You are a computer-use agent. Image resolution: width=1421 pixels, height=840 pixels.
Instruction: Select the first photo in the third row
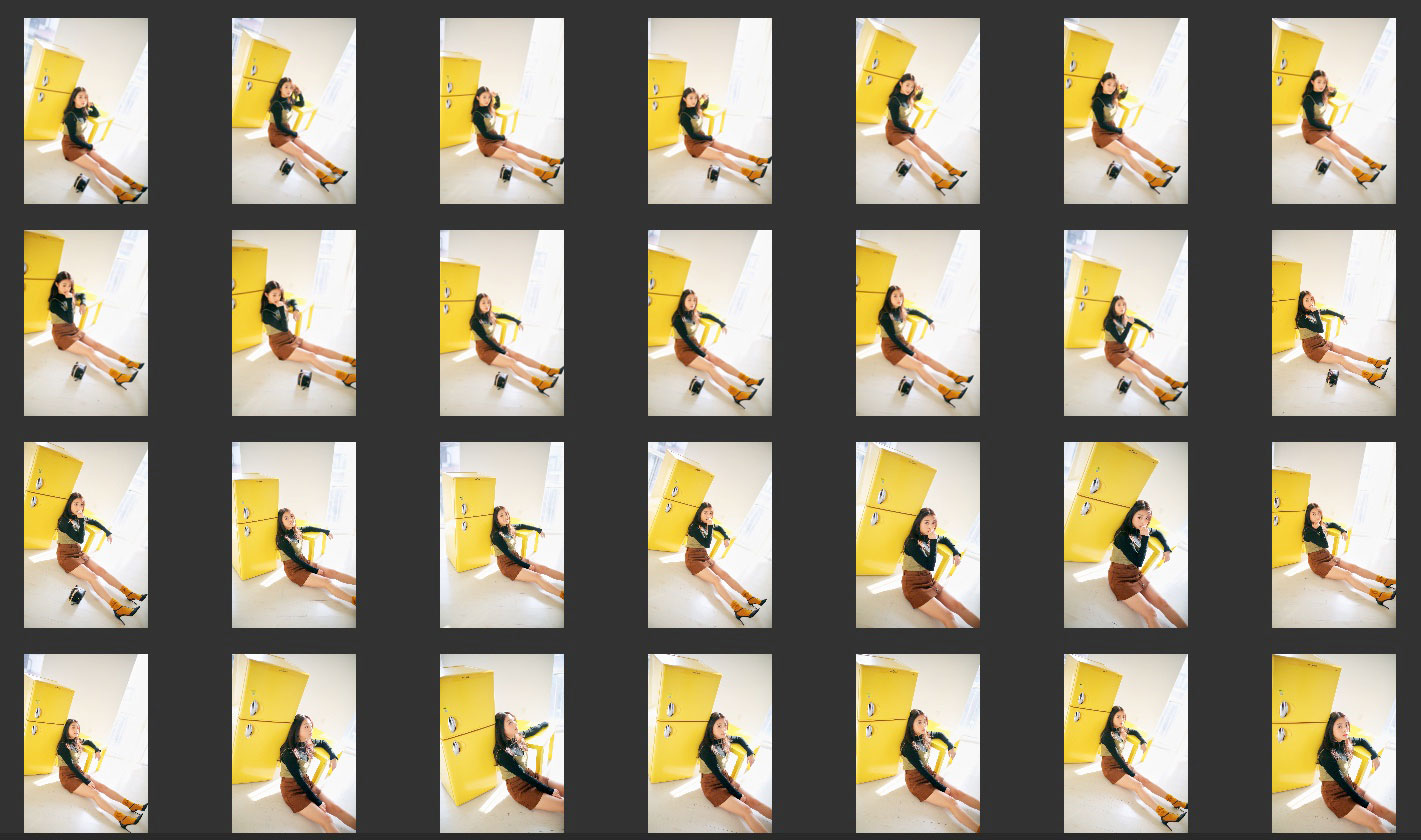pos(86,535)
